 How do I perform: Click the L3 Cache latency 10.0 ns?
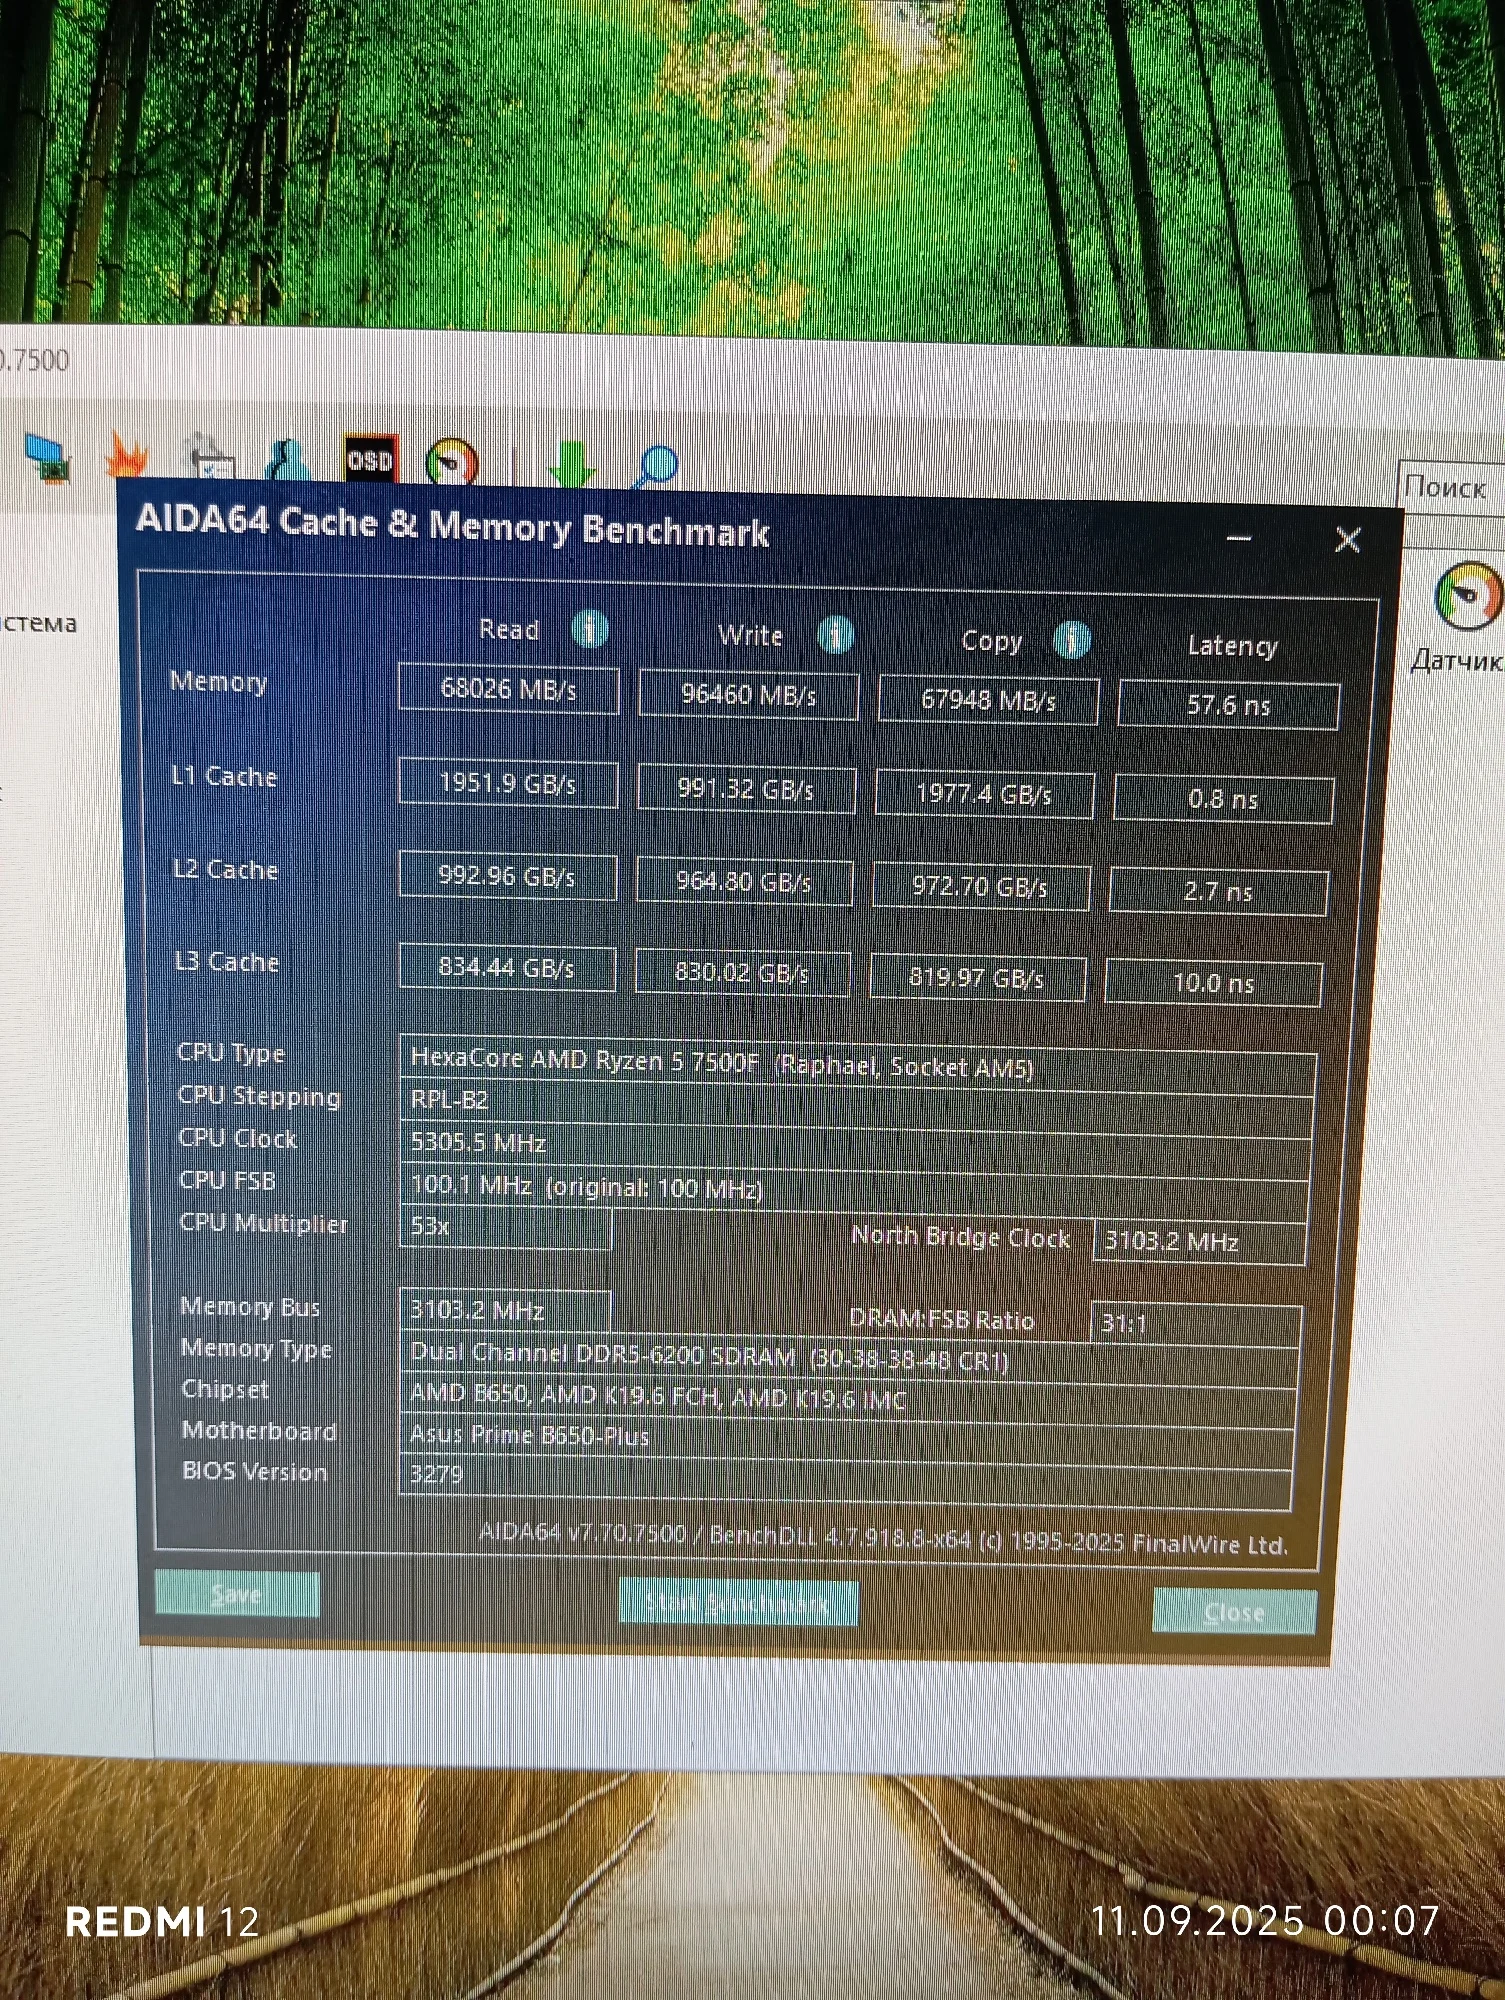click(1213, 983)
